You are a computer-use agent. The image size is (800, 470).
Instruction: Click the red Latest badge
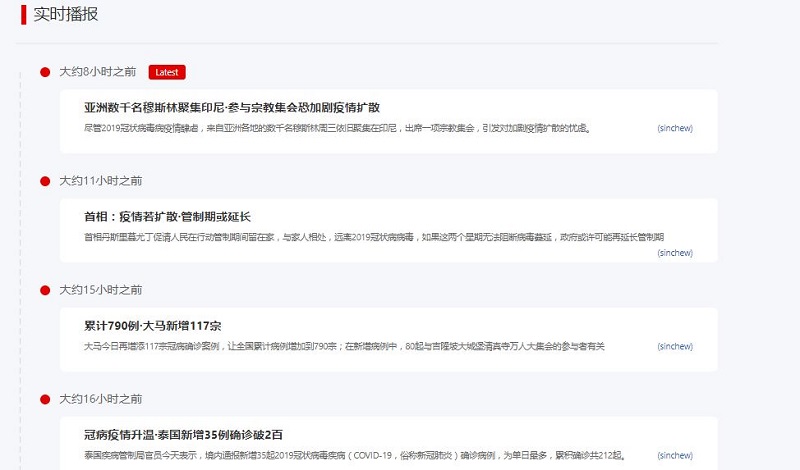pos(167,72)
